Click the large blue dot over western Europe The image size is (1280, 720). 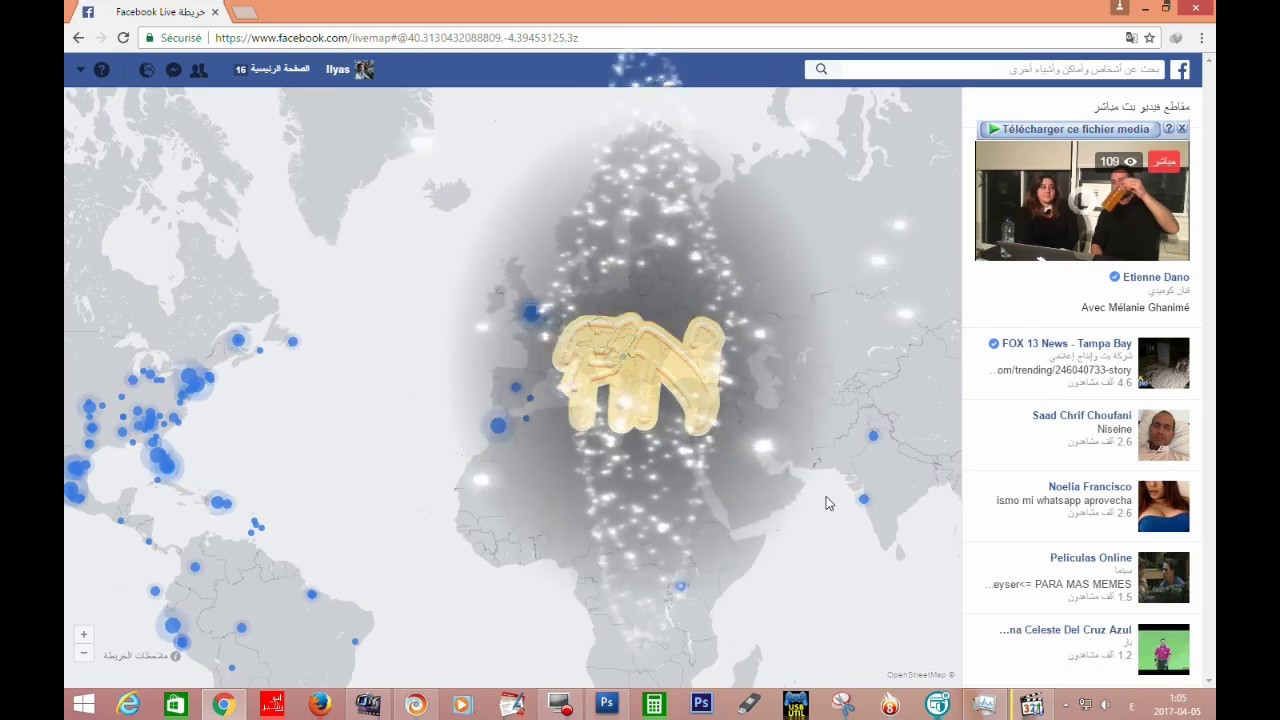(x=531, y=313)
